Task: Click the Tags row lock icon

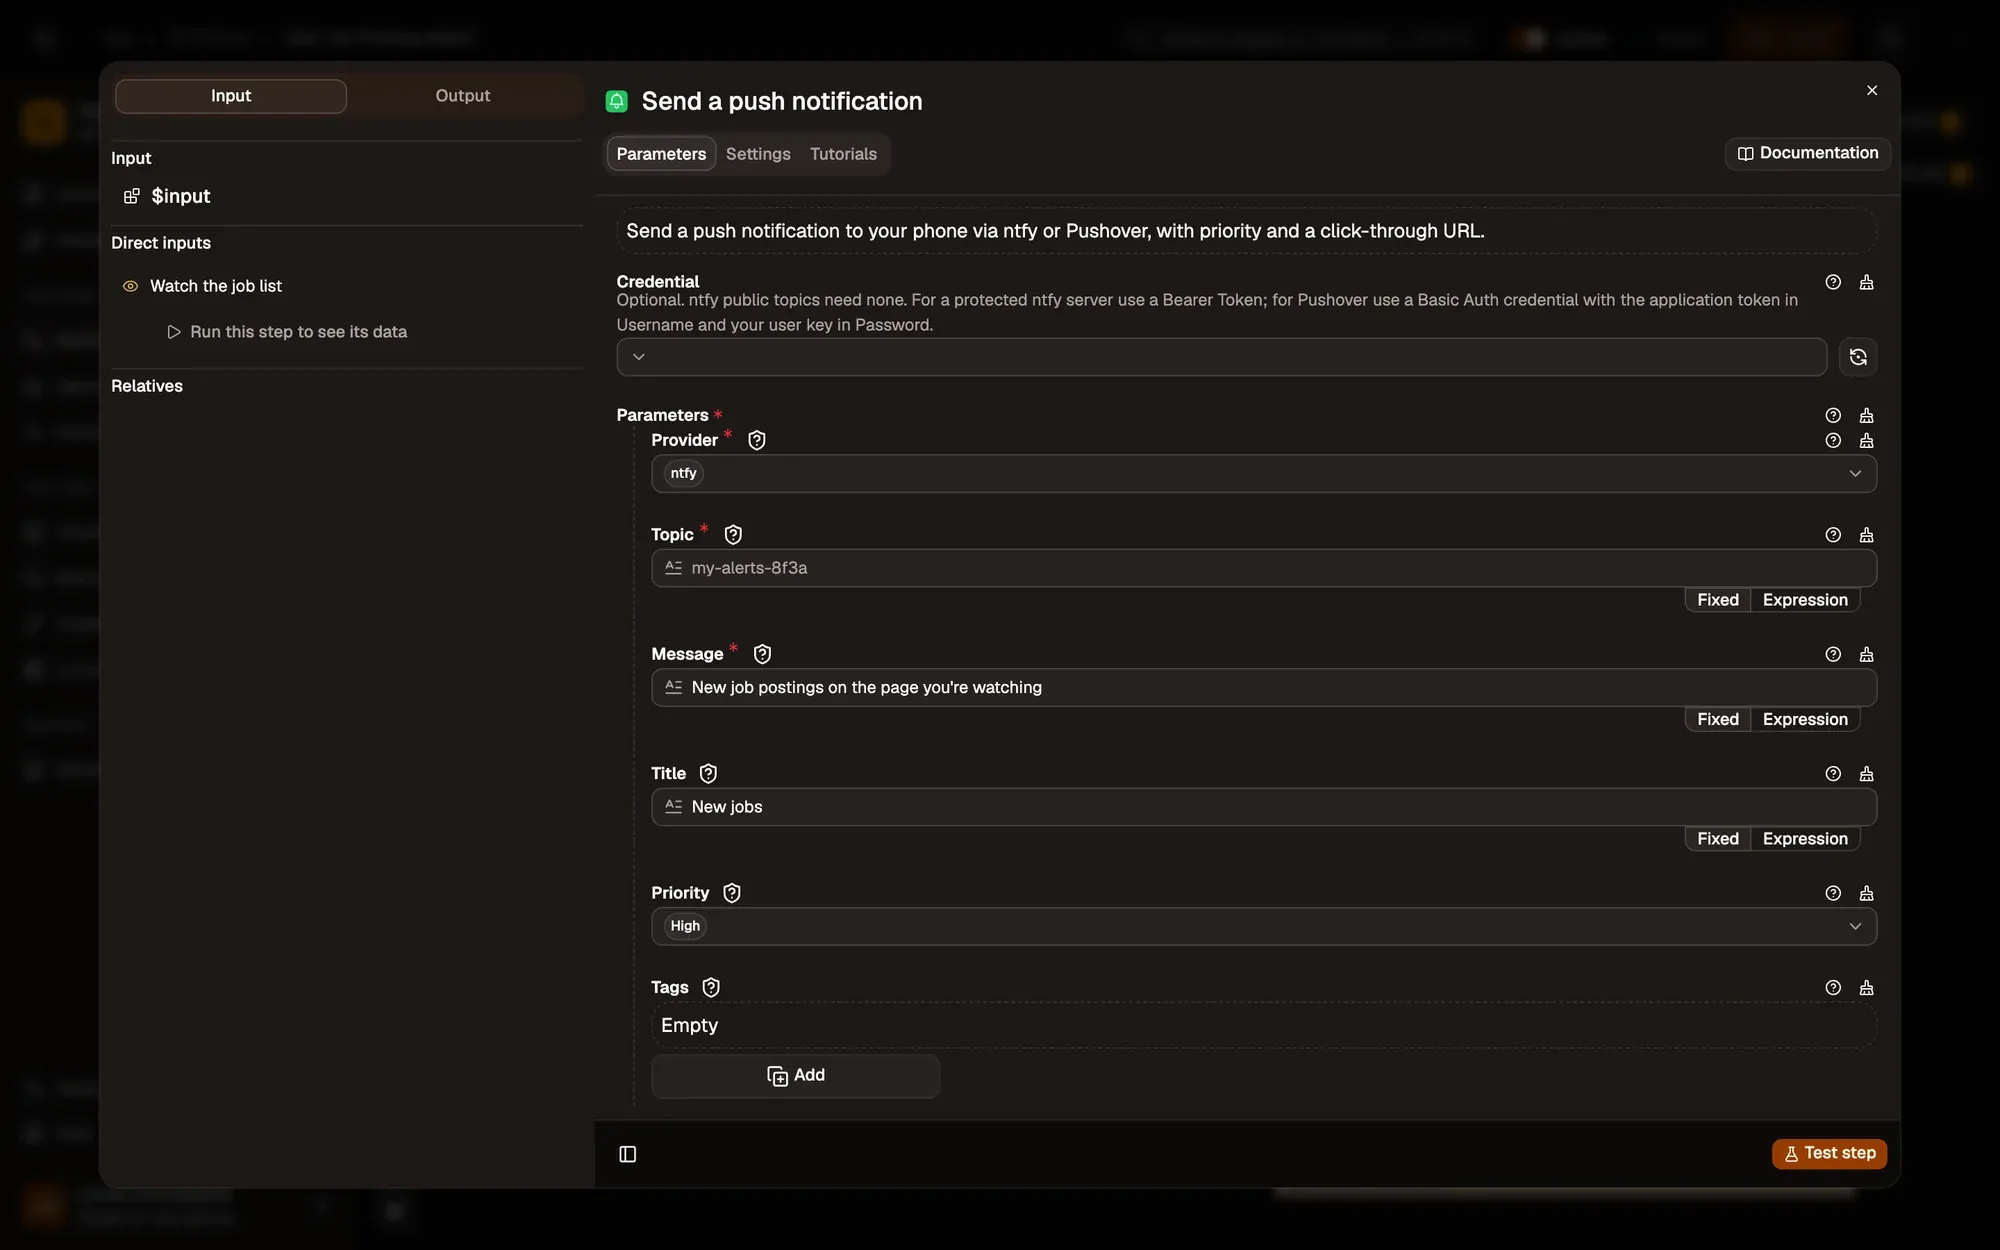Action: pos(1866,987)
